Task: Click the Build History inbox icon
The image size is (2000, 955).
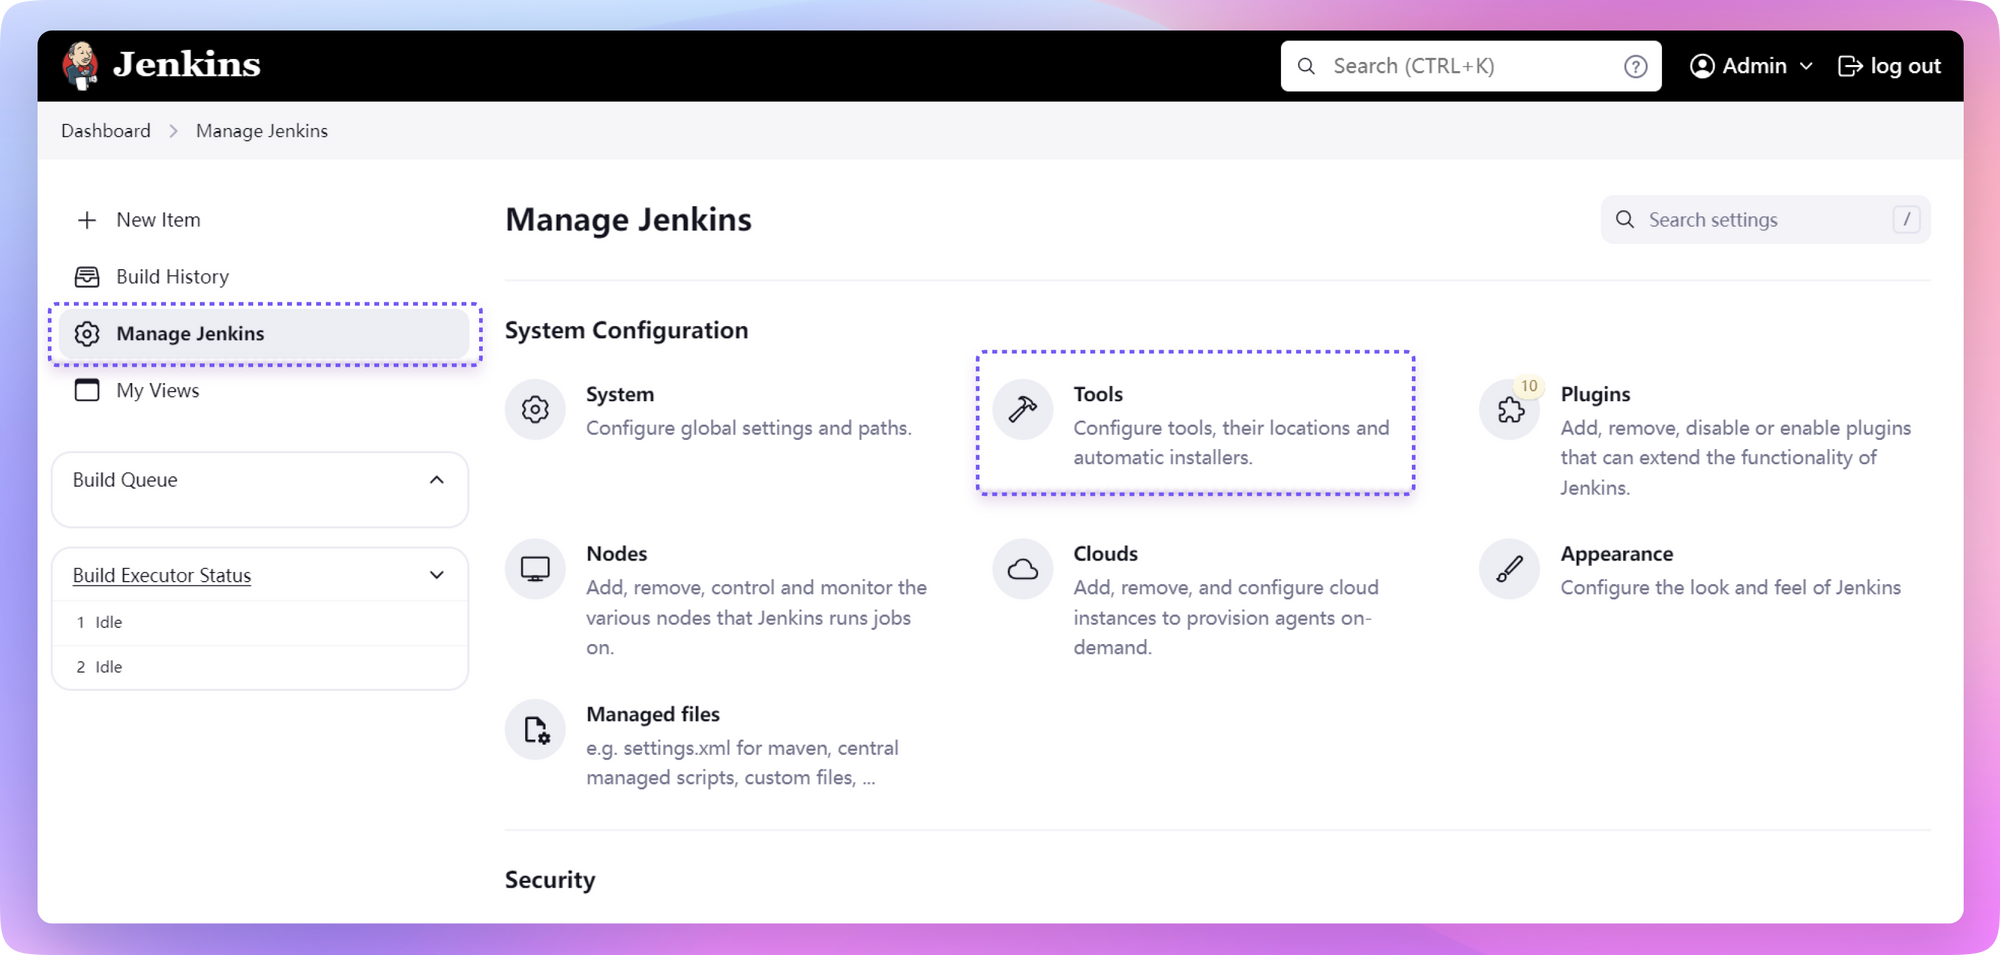Action: [x=87, y=277]
